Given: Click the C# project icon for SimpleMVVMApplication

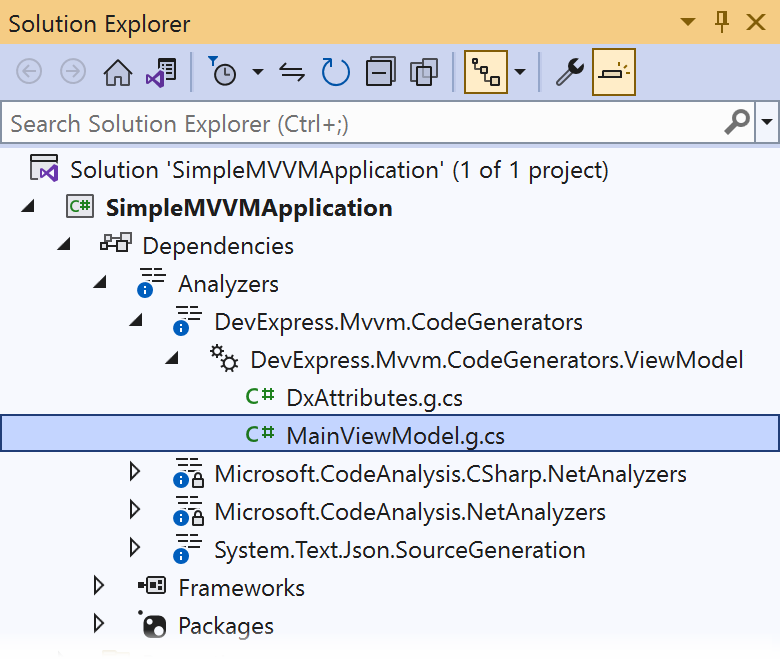Looking at the screenshot, I should 80,206.
